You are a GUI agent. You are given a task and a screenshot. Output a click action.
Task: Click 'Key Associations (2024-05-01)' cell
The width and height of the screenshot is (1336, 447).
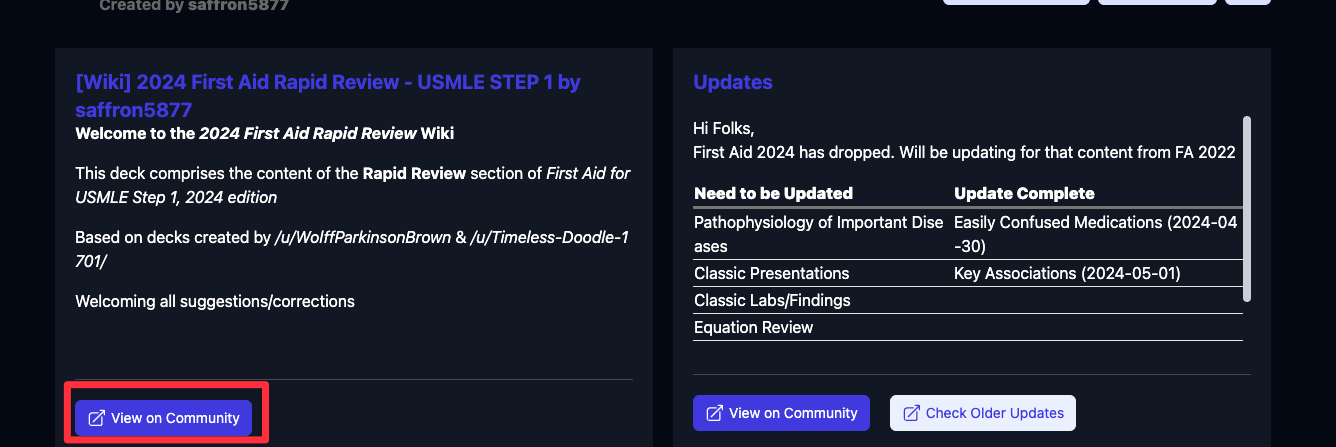[1072, 273]
